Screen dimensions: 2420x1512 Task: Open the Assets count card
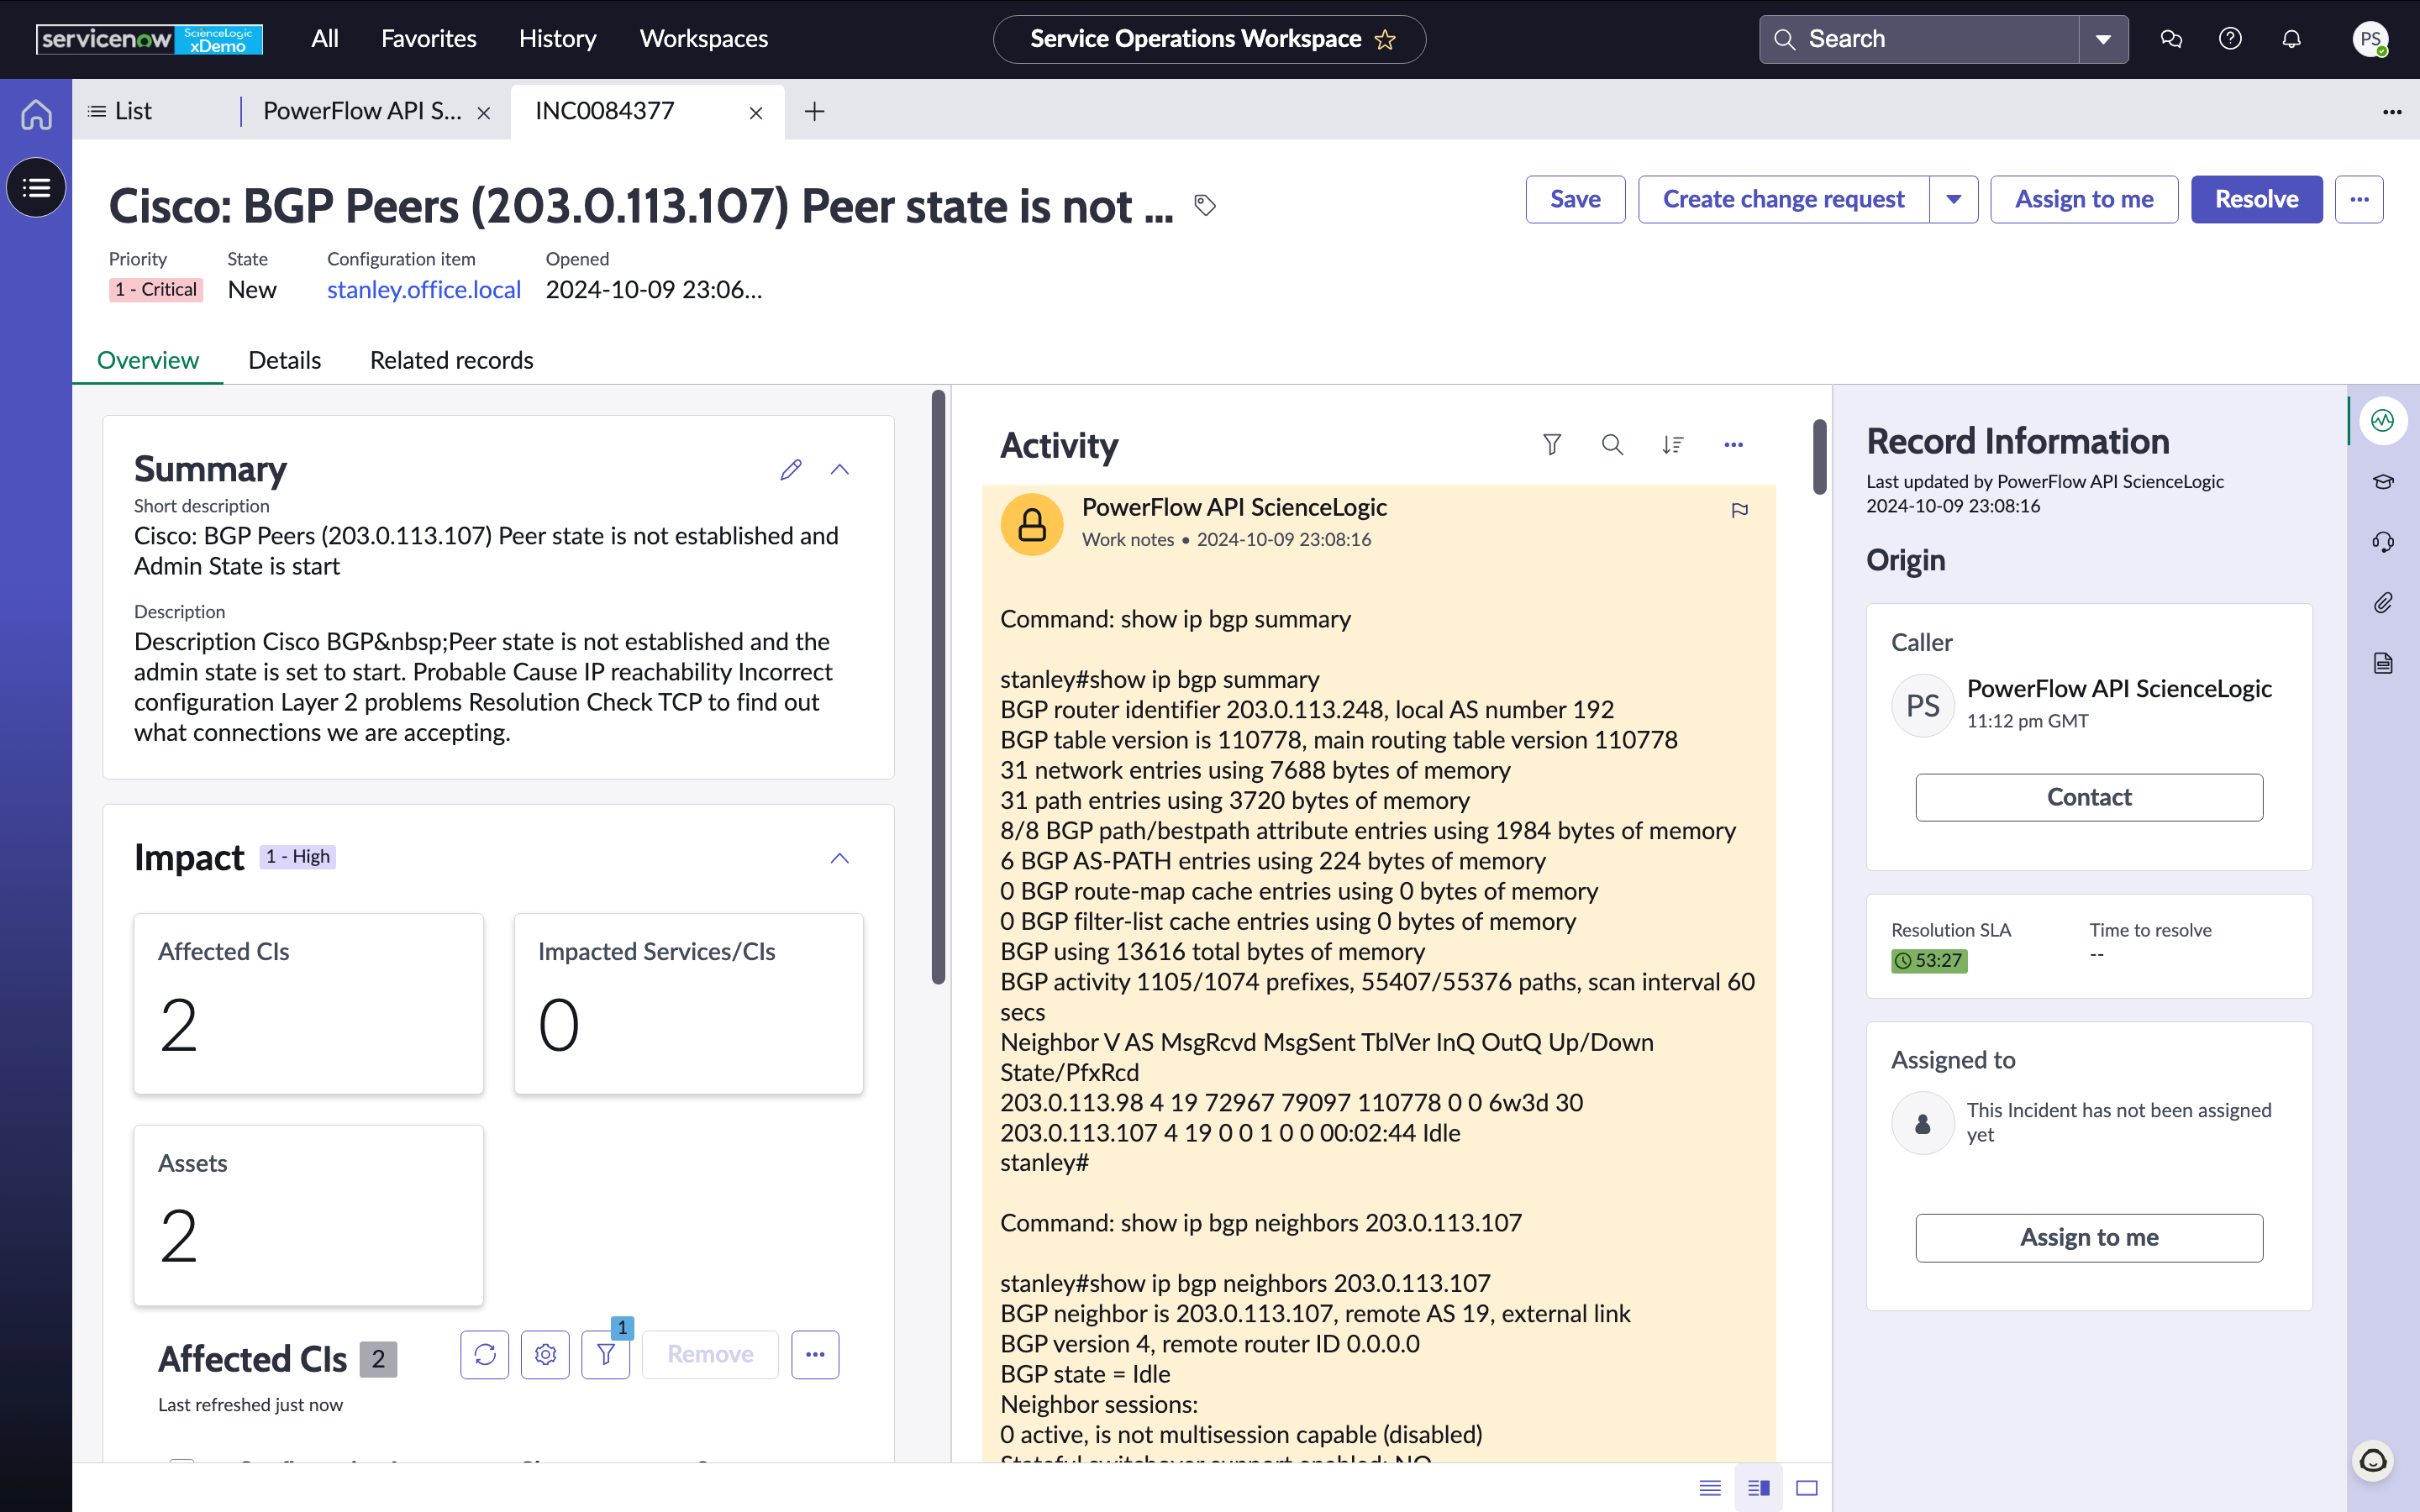[308, 1215]
